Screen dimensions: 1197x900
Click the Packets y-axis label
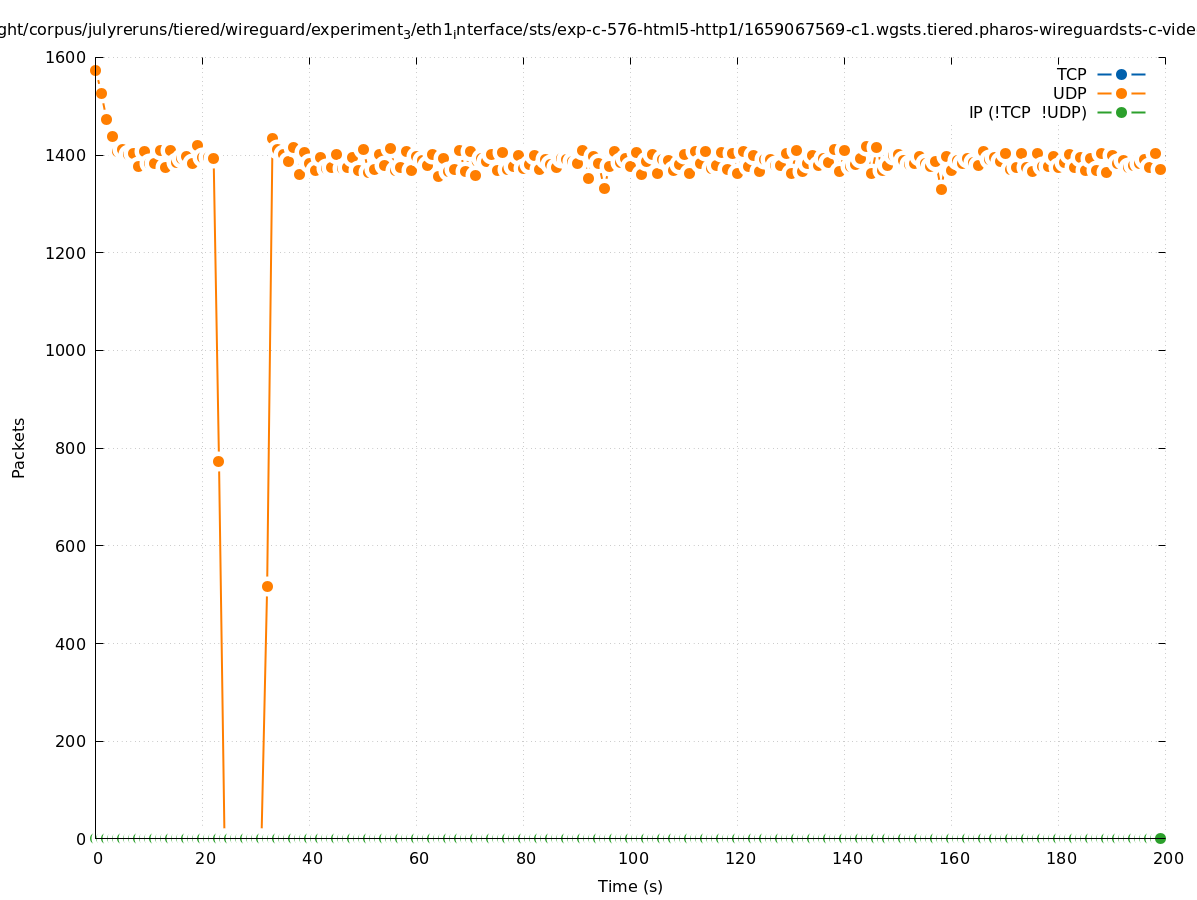point(18,447)
